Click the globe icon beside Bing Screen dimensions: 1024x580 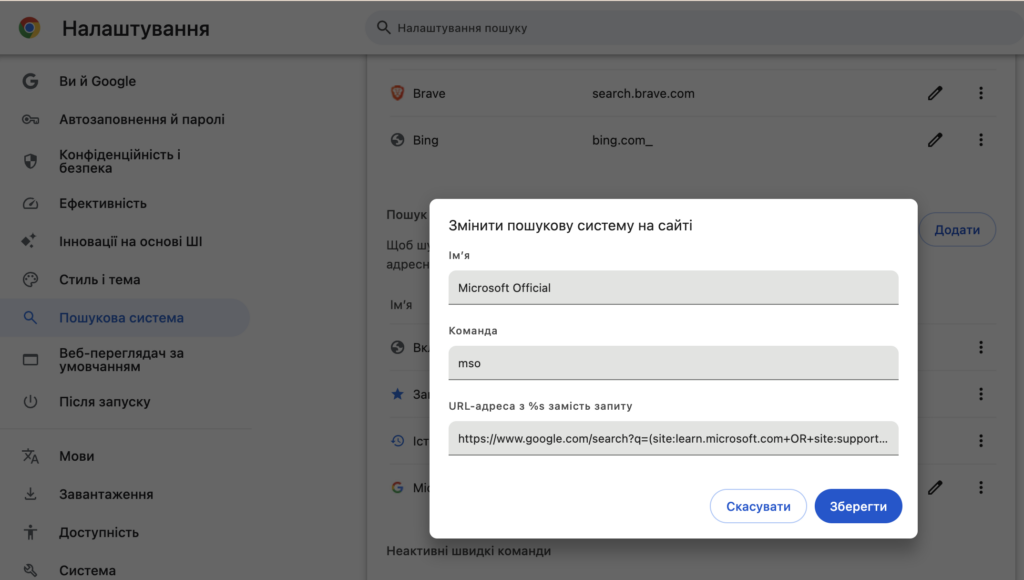(x=397, y=140)
